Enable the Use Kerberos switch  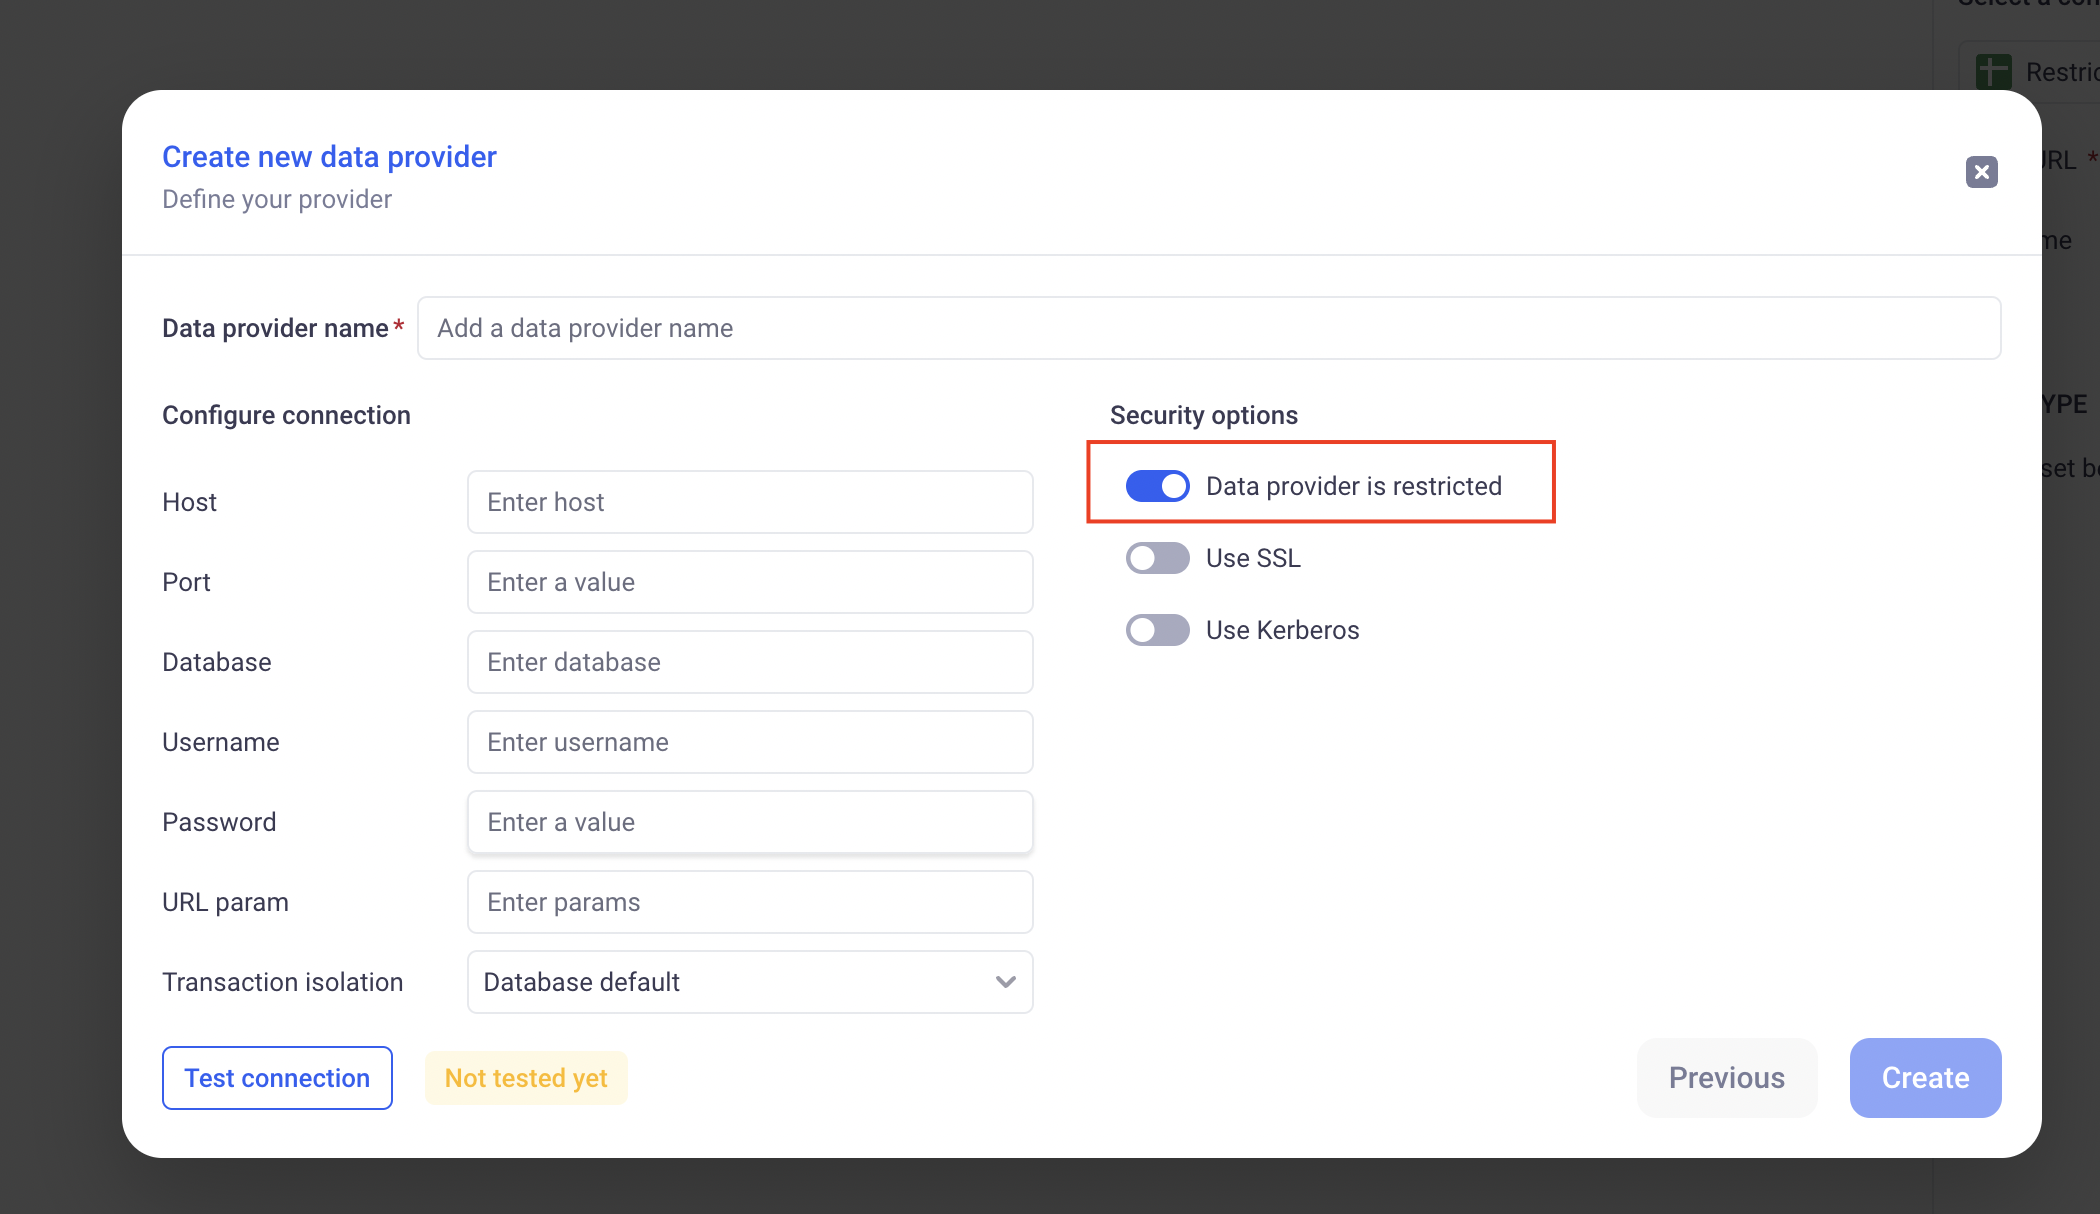[x=1157, y=630]
